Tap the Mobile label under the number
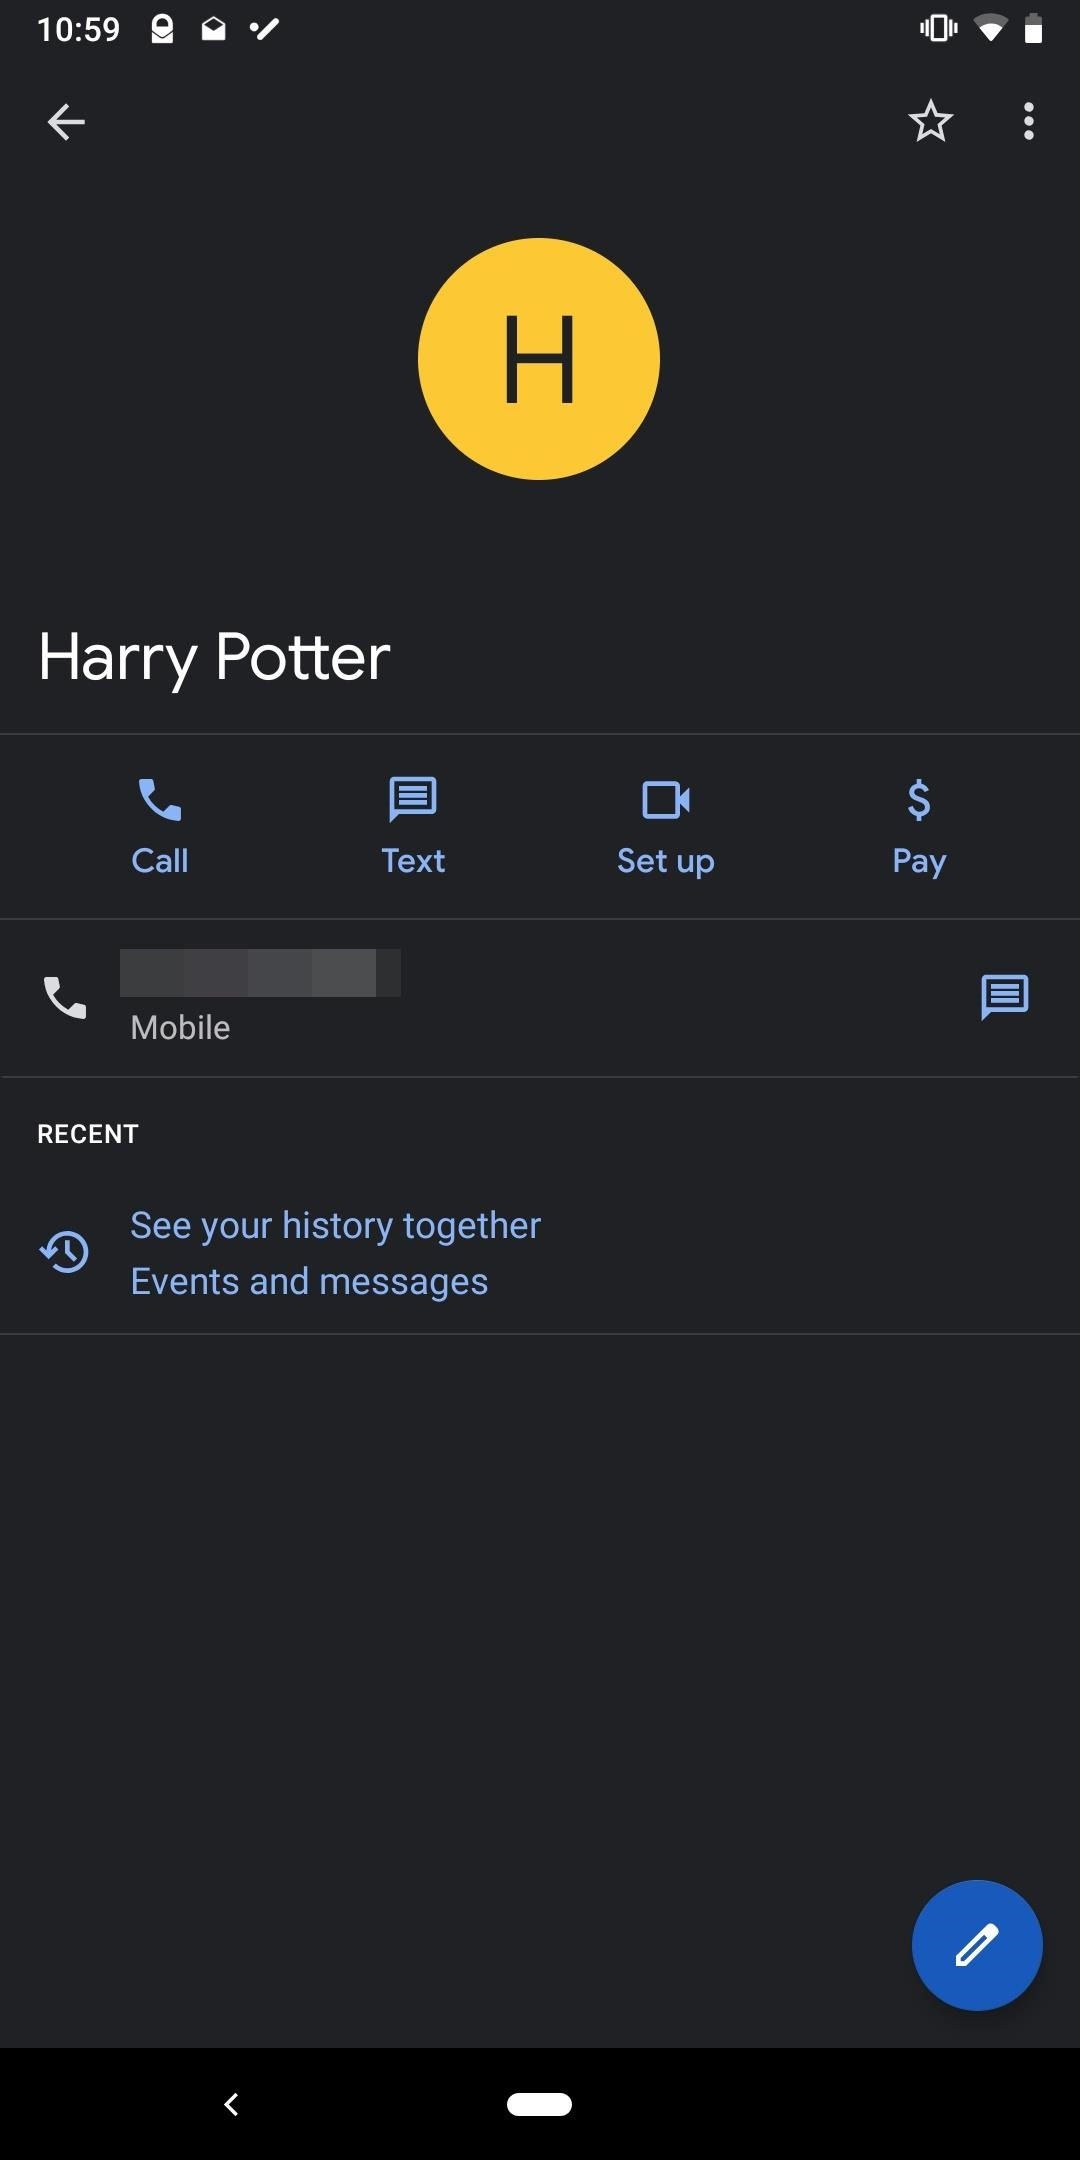The image size is (1080, 2160). tap(180, 1028)
